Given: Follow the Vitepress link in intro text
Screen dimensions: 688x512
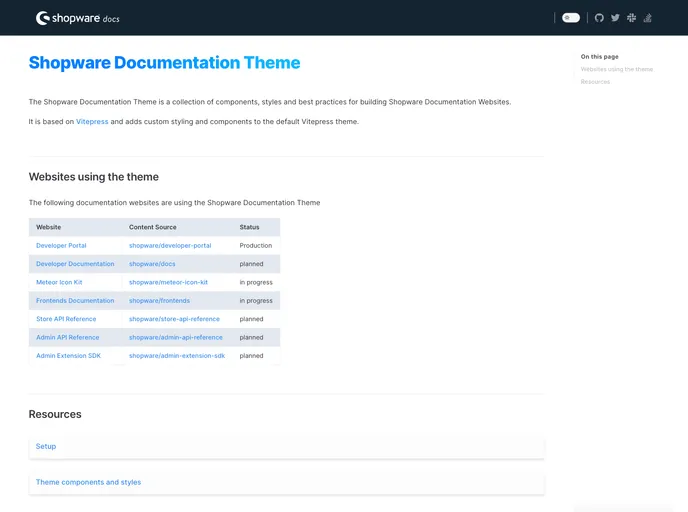Looking at the screenshot, I should click(92, 122).
